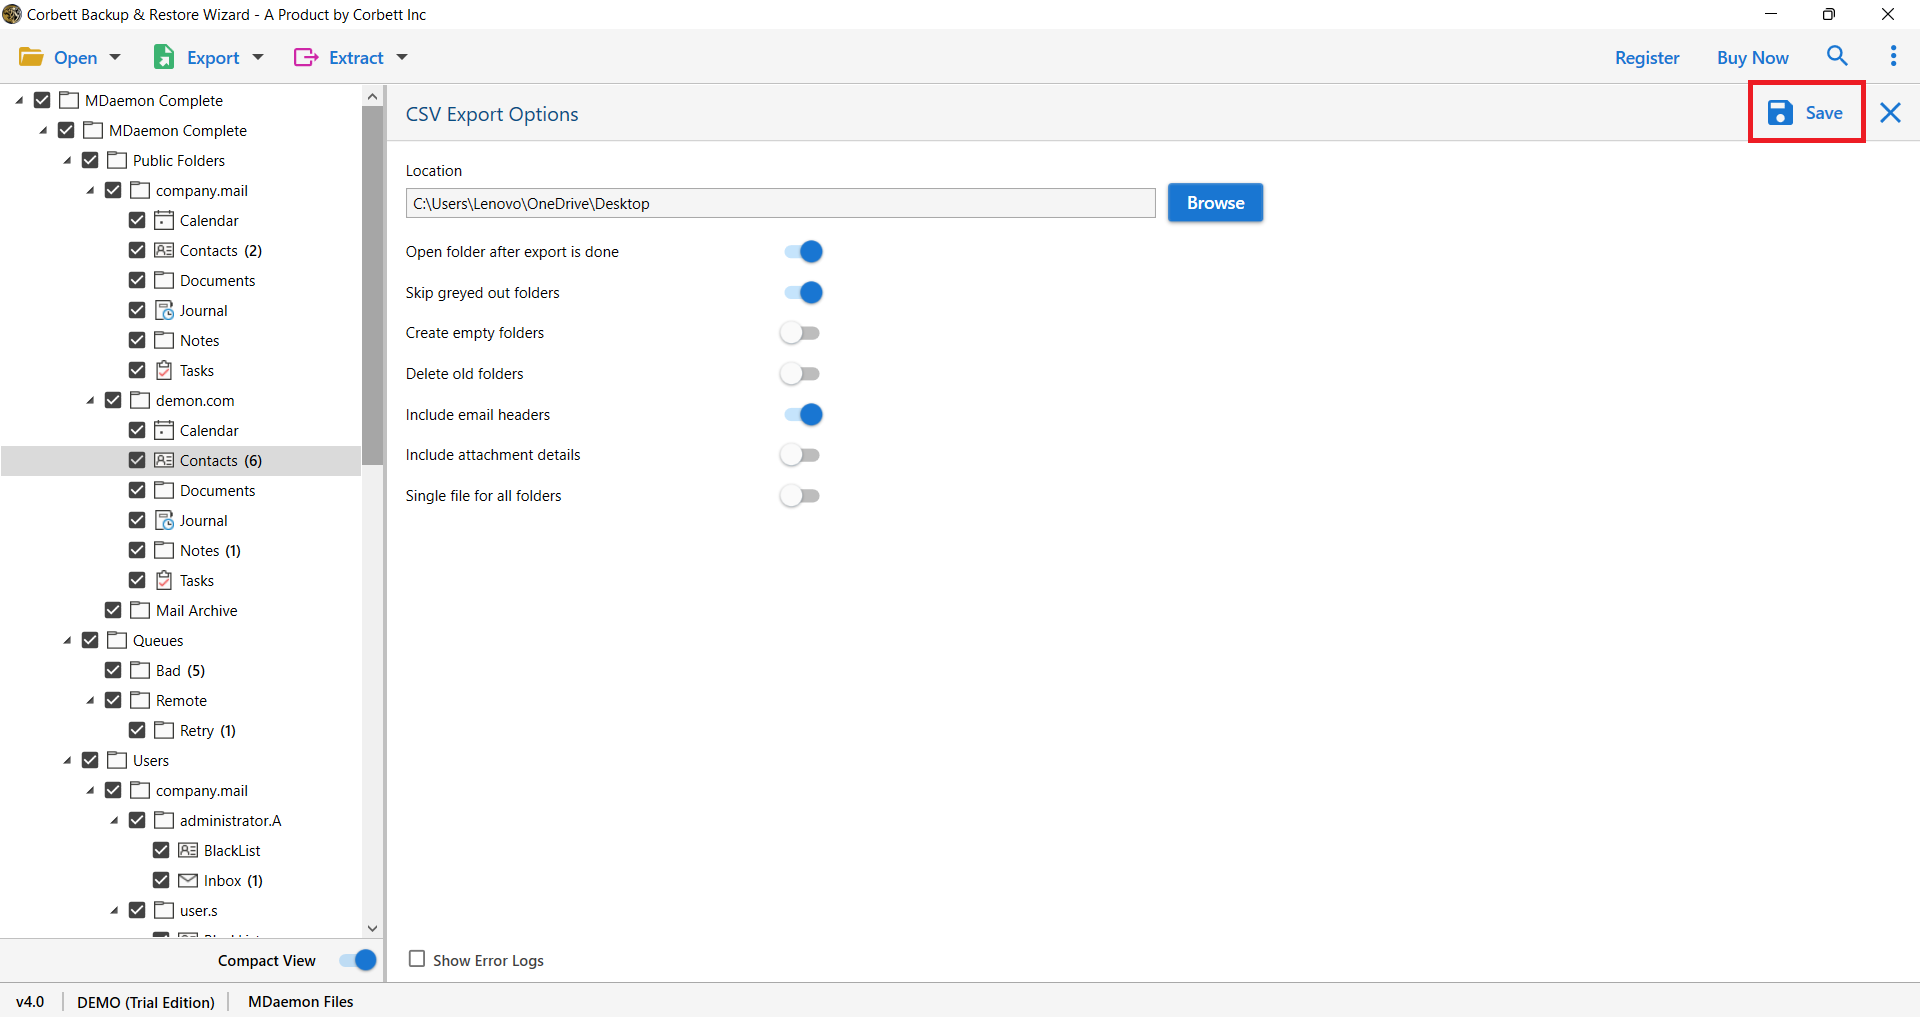Image resolution: width=1920 pixels, height=1017 pixels.
Task: Click the Extract menu label
Action: tap(356, 58)
